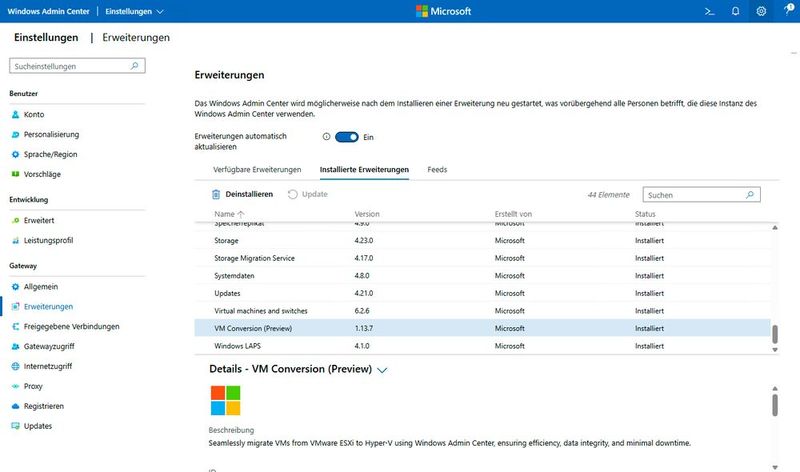This screenshot has width=800, height=472.
Task: Click the Leistungsprofil icon
Action: [15, 240]
